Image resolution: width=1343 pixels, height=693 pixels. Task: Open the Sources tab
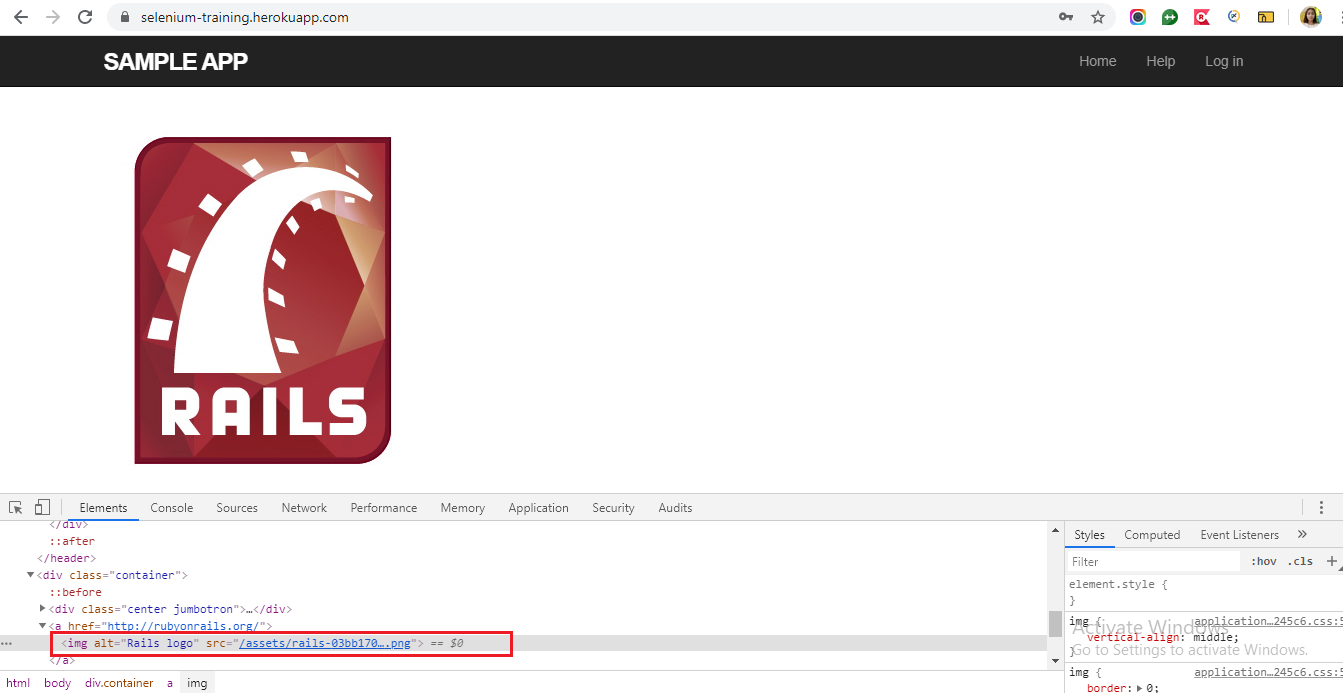(237, 508)
